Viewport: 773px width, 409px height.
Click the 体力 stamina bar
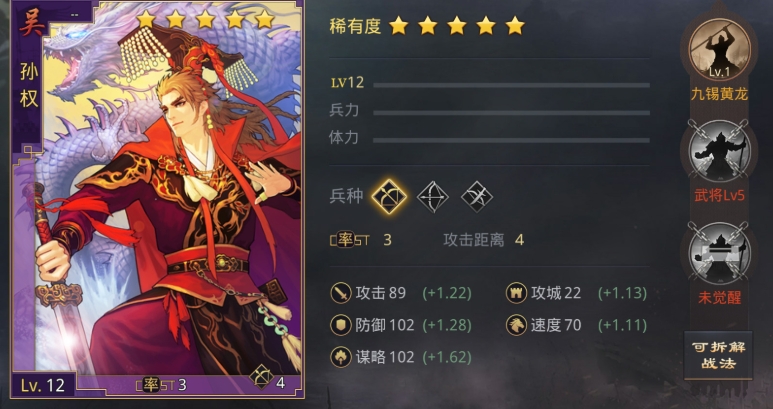511,140
